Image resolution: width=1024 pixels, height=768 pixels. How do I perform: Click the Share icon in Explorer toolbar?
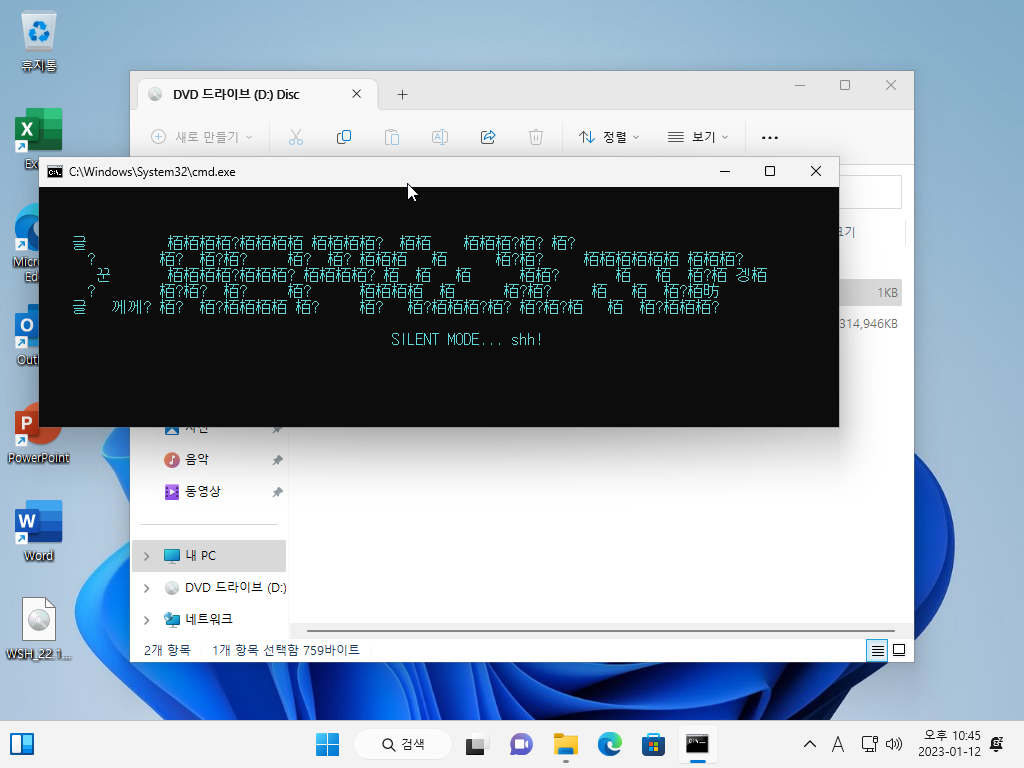click(x=488, y=137)
